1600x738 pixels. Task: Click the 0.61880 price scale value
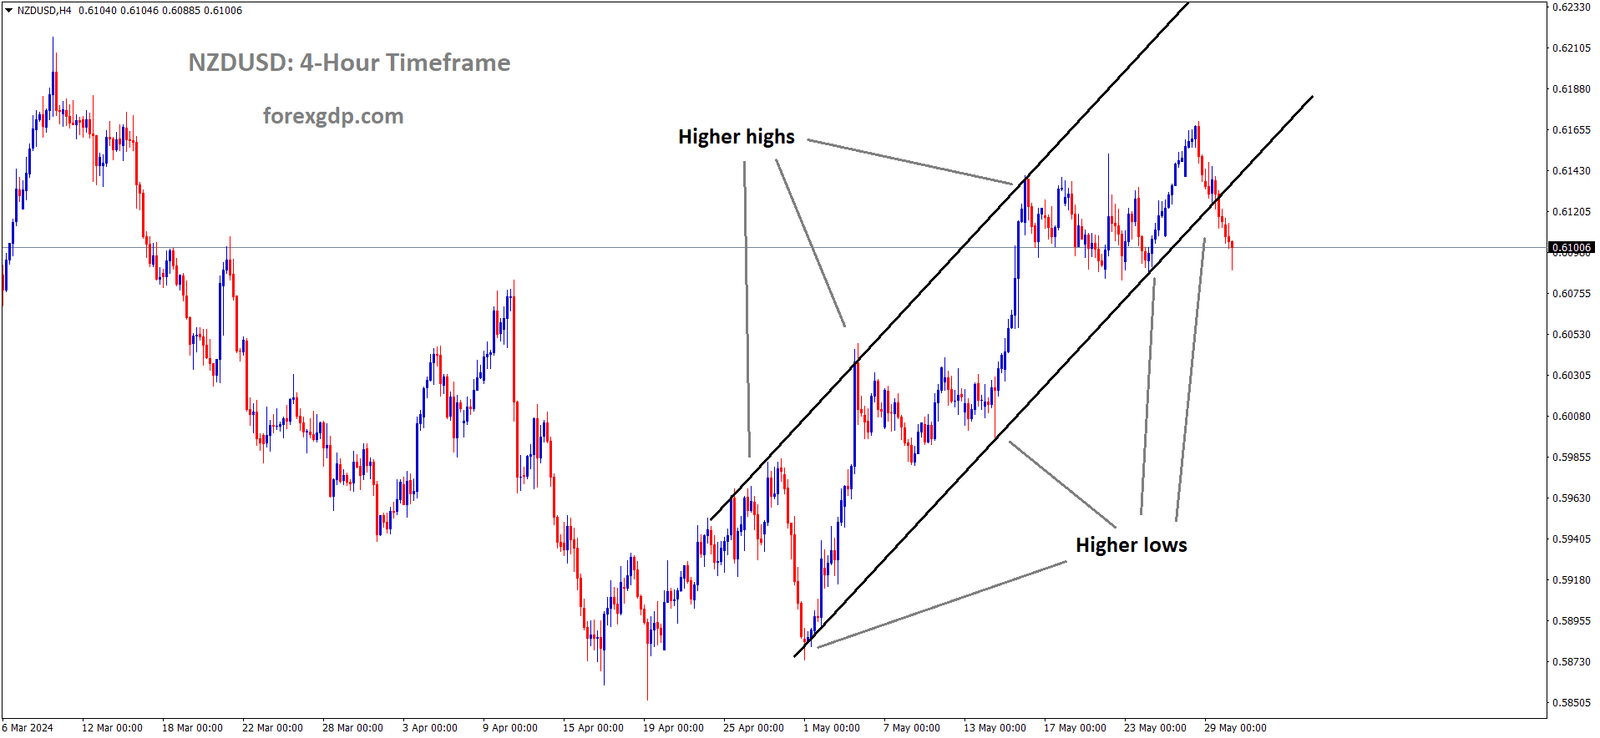click(1571, 89)
